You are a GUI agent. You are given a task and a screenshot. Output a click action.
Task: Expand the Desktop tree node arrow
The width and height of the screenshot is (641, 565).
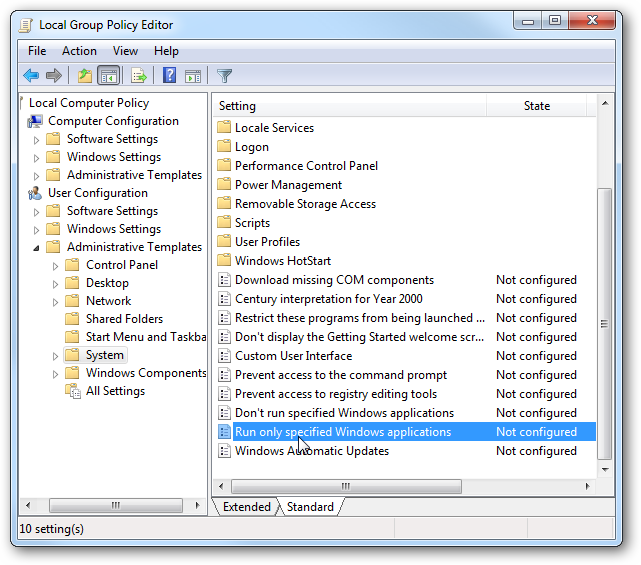coord(55,284)
